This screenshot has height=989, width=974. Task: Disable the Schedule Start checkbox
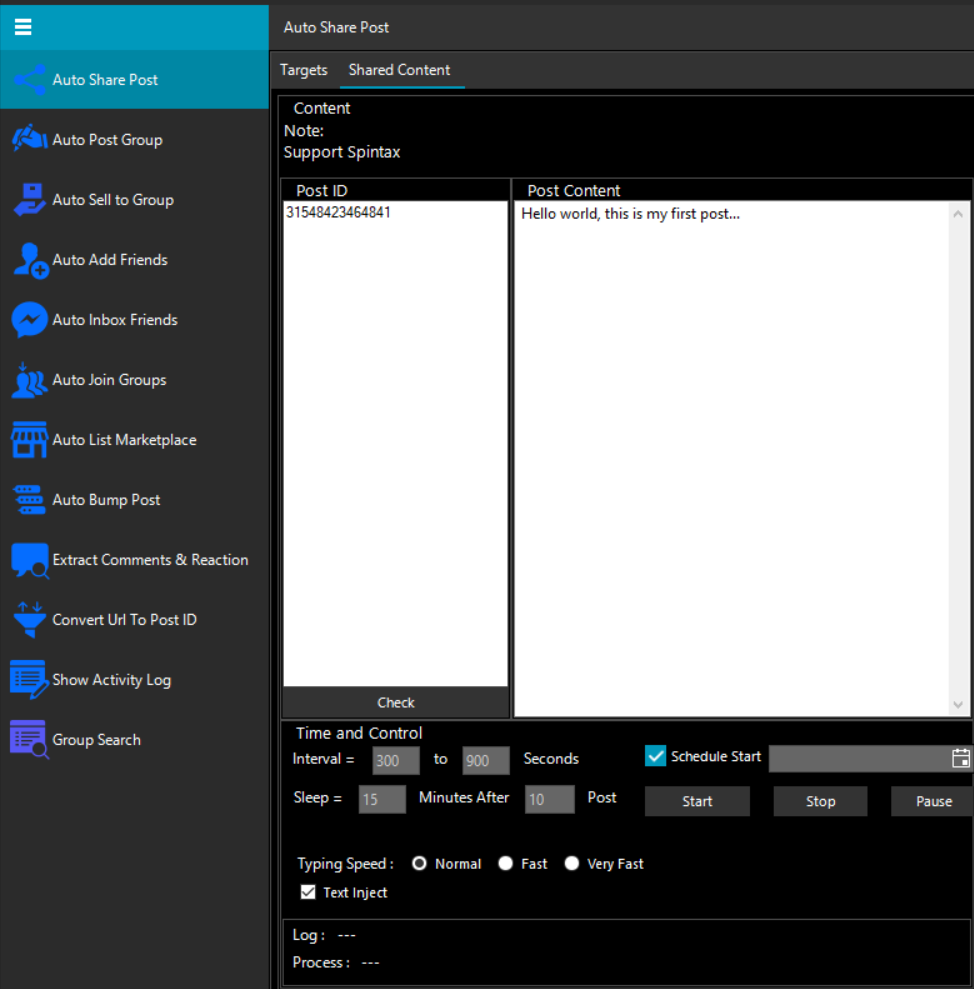pyautogui.click(x=655, y=756)
